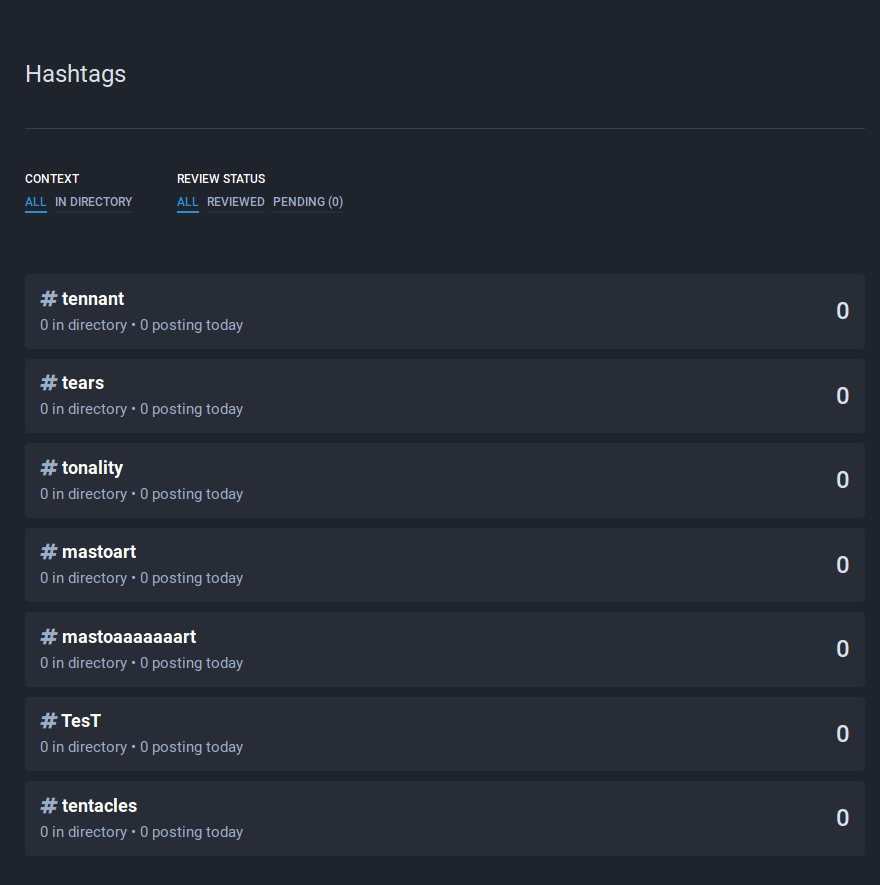Click the usage count 0 for mastoart
880x885 pixels.
click(842, 564)
